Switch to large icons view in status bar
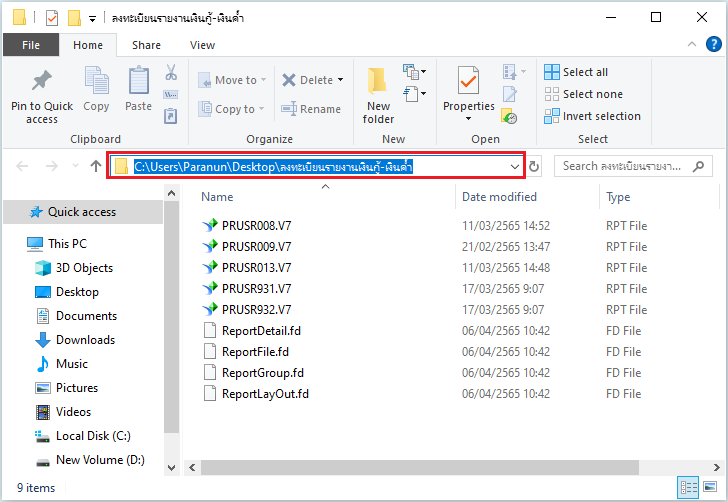 click(711, 487)
